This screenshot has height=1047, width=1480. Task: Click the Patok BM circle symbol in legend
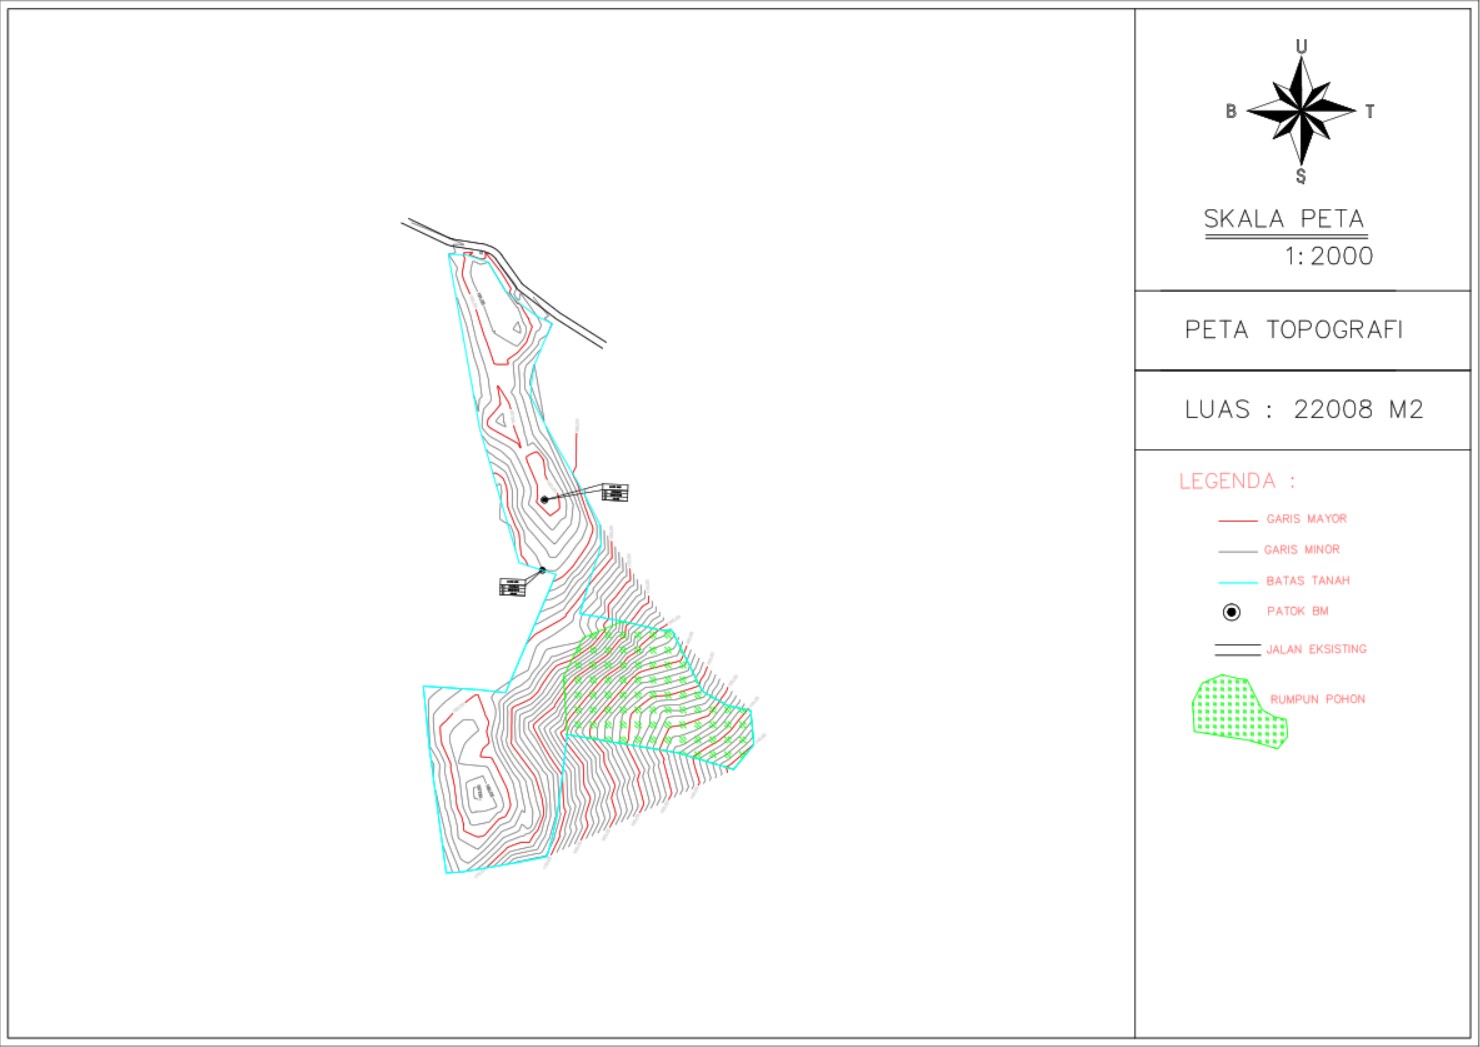tap(1232, 612)
